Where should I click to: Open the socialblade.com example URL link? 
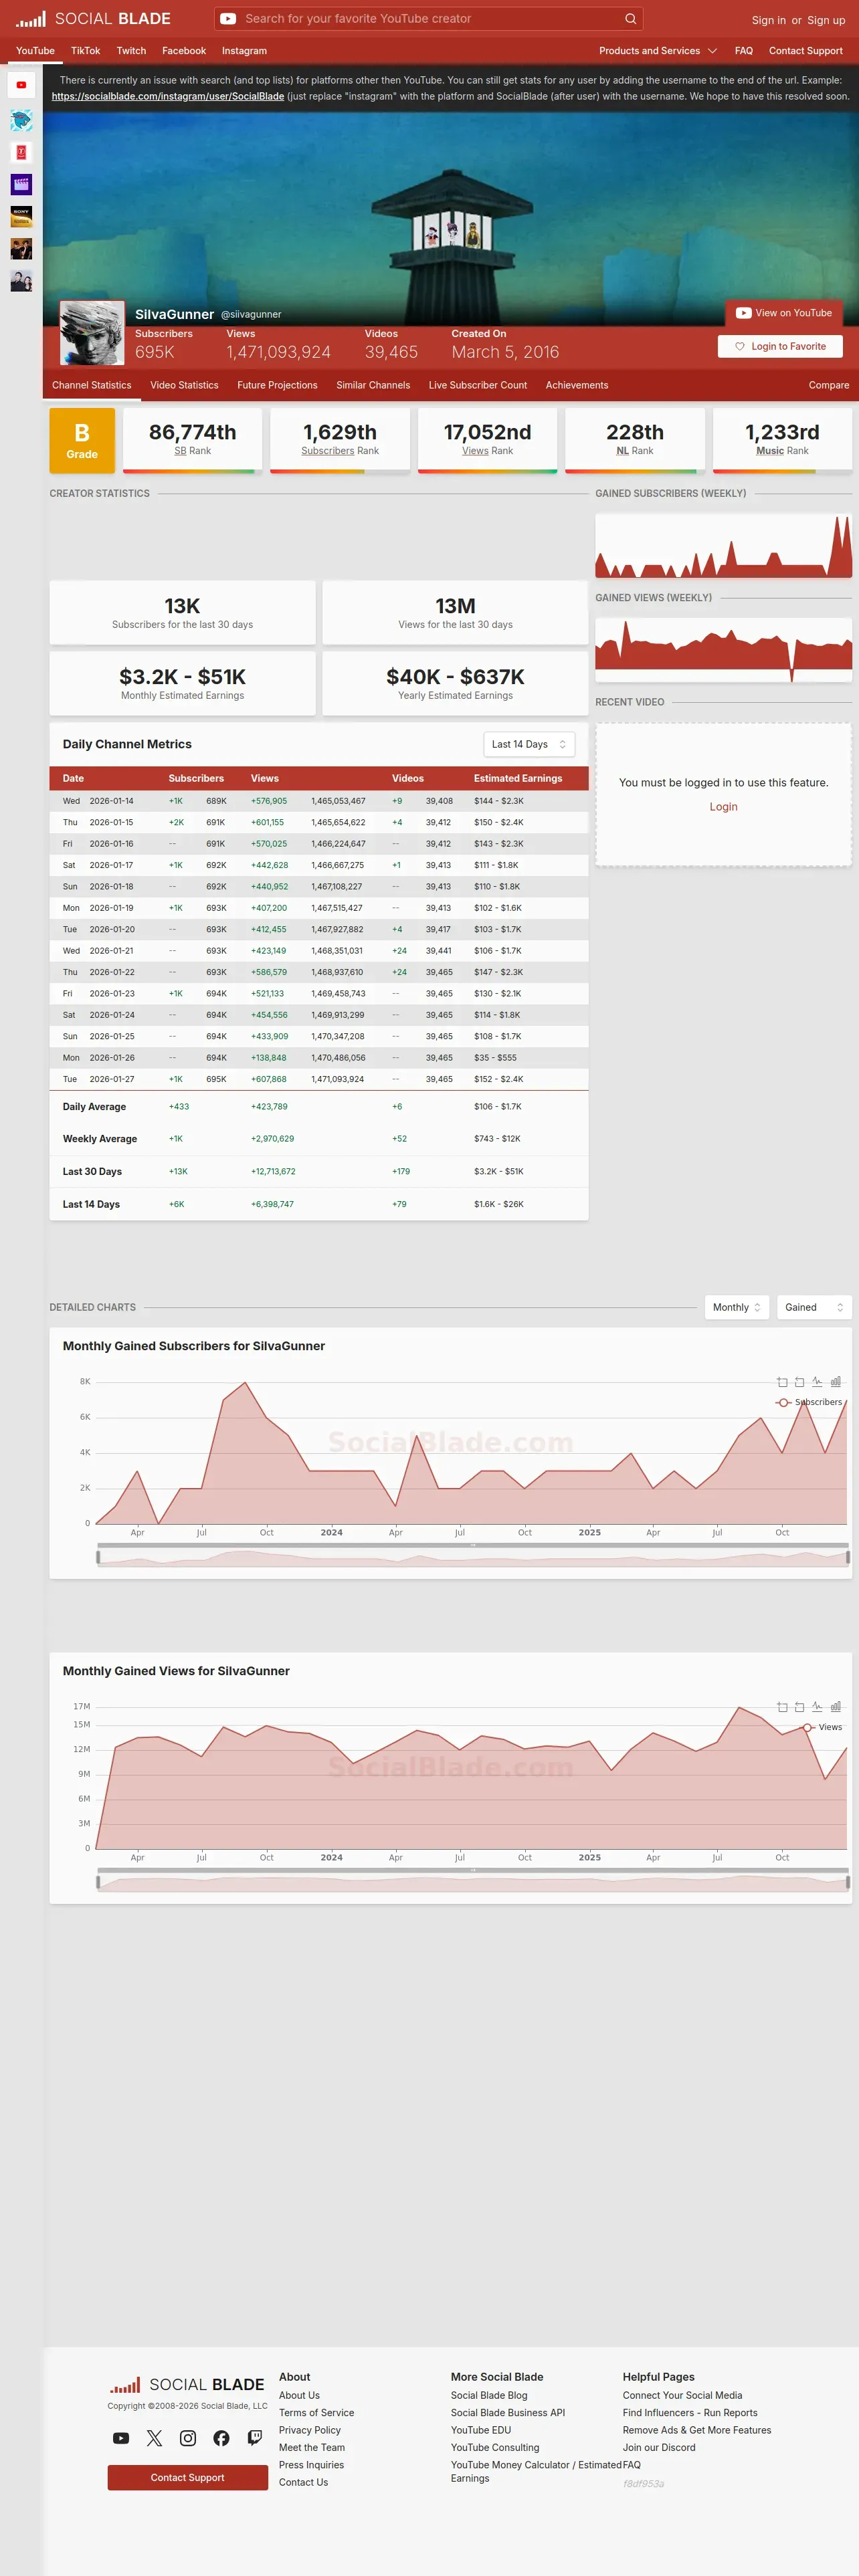tap(168, 96)
